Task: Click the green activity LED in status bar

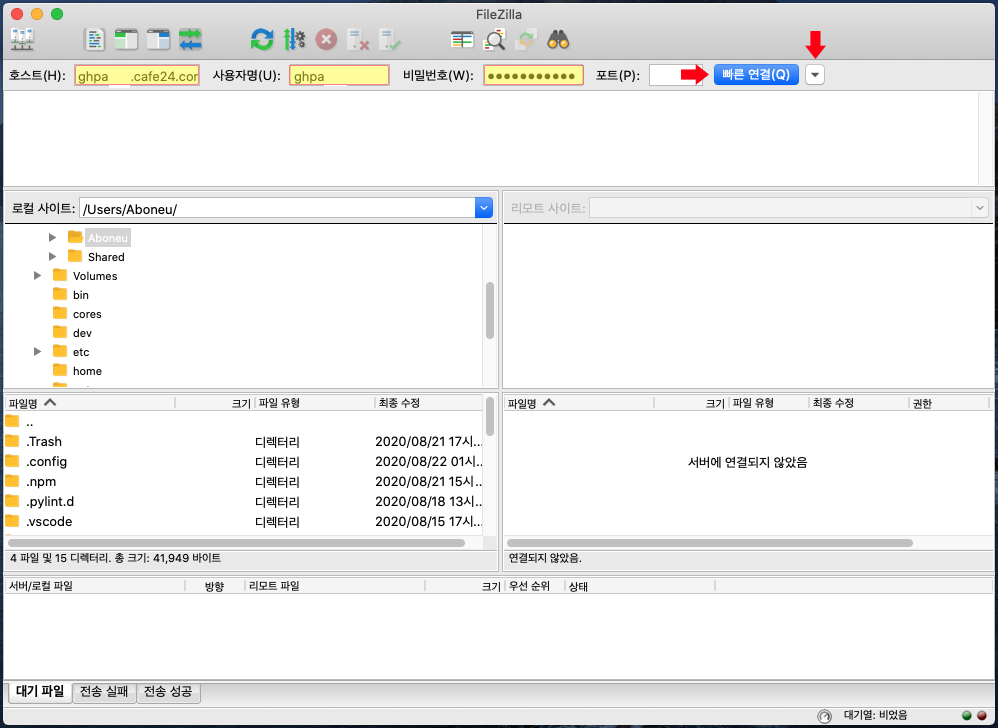Action: coord(967,716)
